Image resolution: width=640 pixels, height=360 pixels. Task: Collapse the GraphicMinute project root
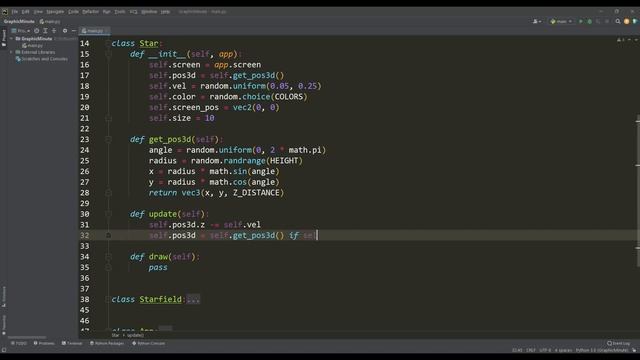click(x=11, y=39)
